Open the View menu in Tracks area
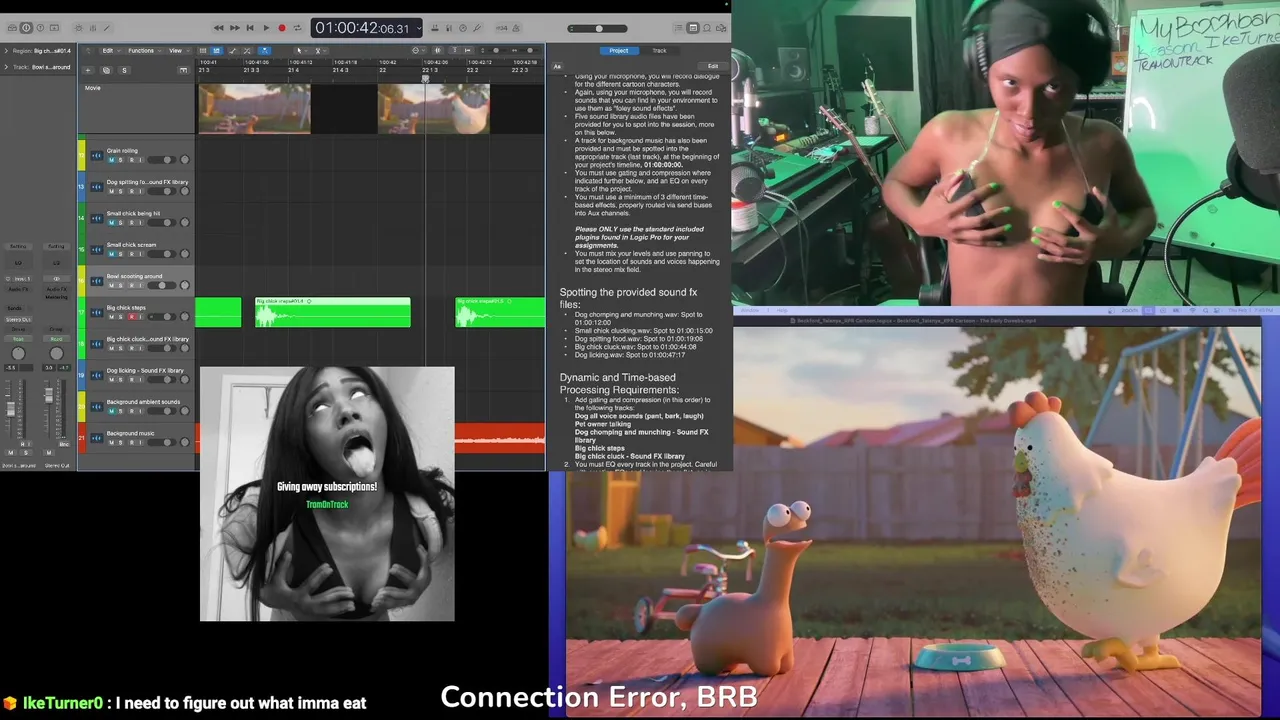The height and width of the screenshot is (720, 1280). click(x=177, y=51)
